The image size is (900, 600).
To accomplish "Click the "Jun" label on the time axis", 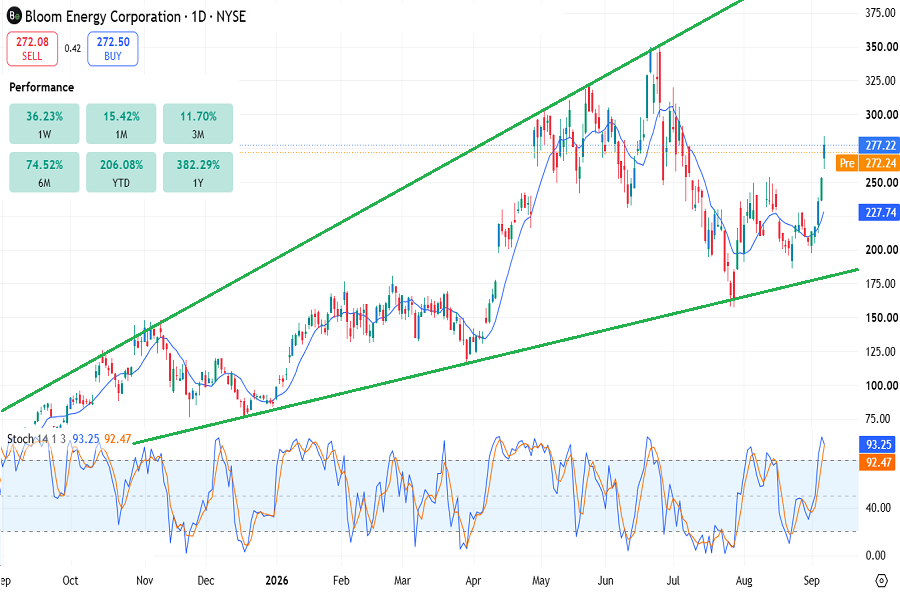I will 606,580.
